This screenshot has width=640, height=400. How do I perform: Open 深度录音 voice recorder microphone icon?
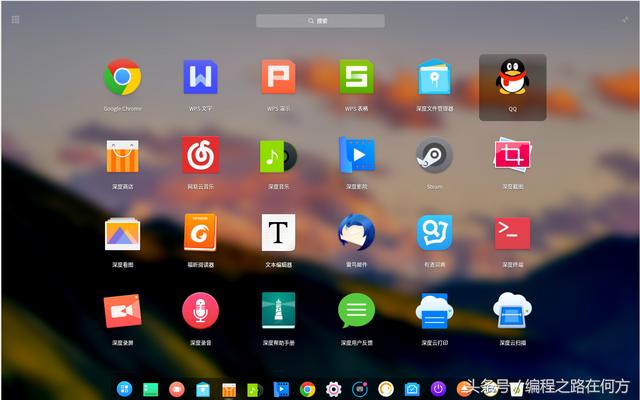200,311
